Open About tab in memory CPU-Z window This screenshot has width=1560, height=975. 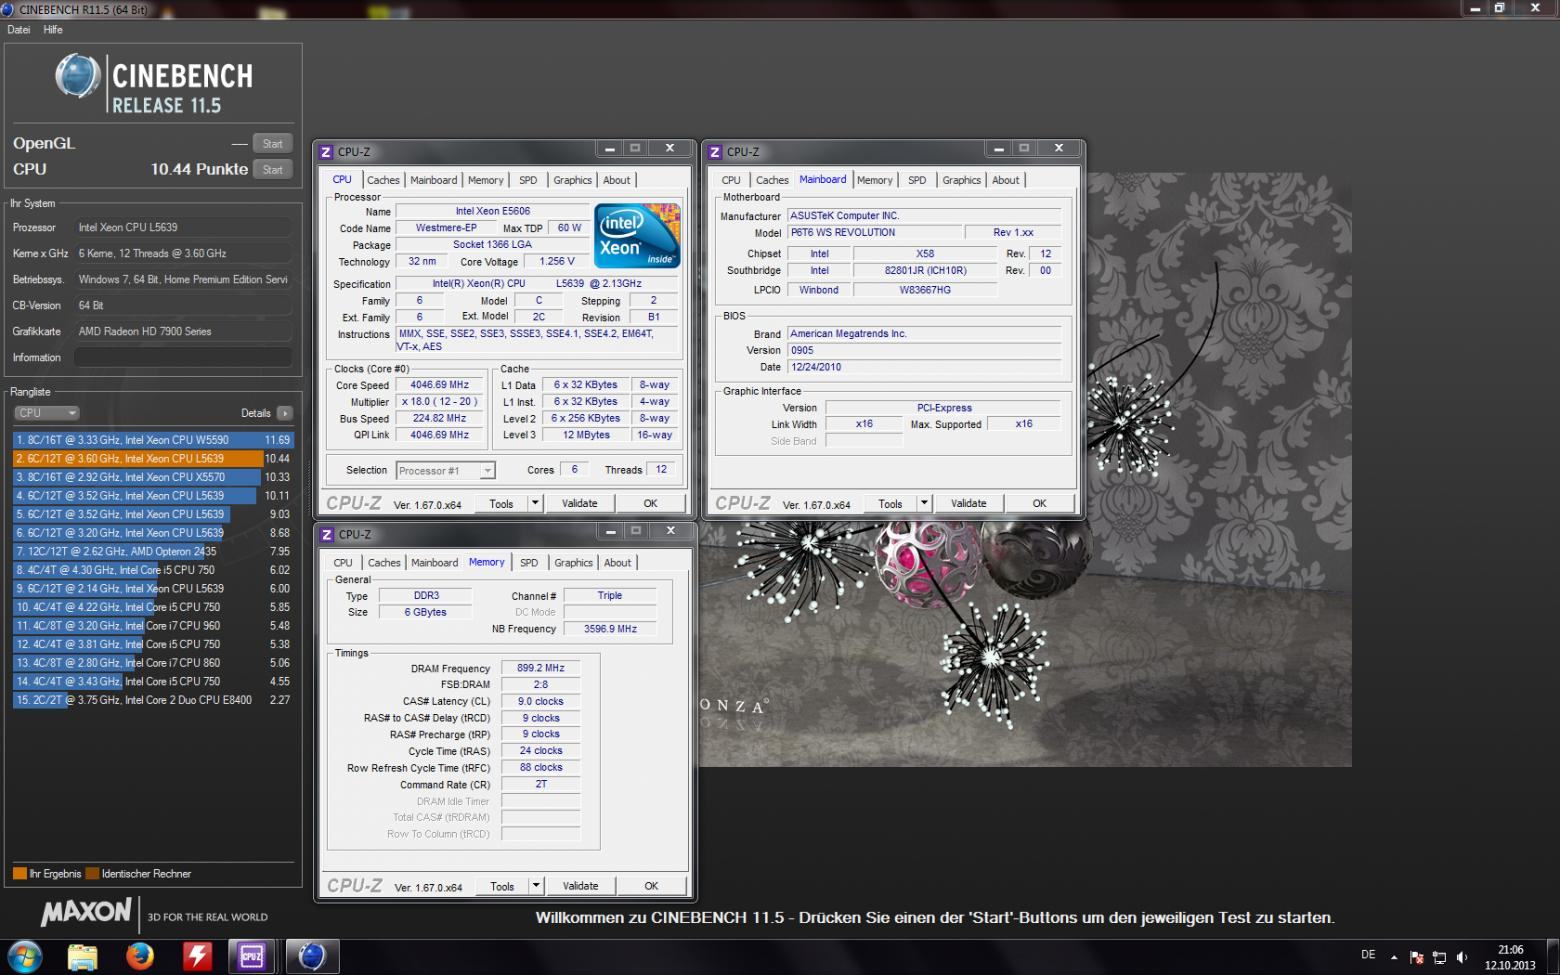point(618,563)
